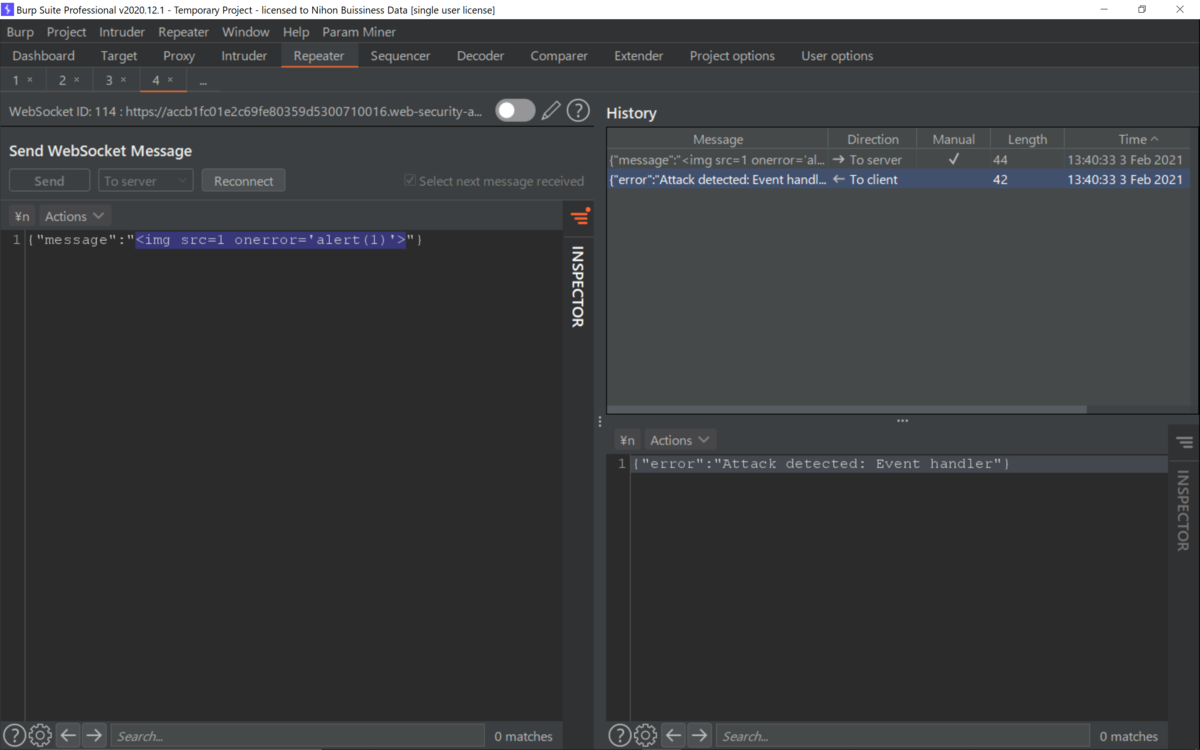Sort history by Direction column header
The width and height of the screenshot is (1200, 750).
click(872, 139)
